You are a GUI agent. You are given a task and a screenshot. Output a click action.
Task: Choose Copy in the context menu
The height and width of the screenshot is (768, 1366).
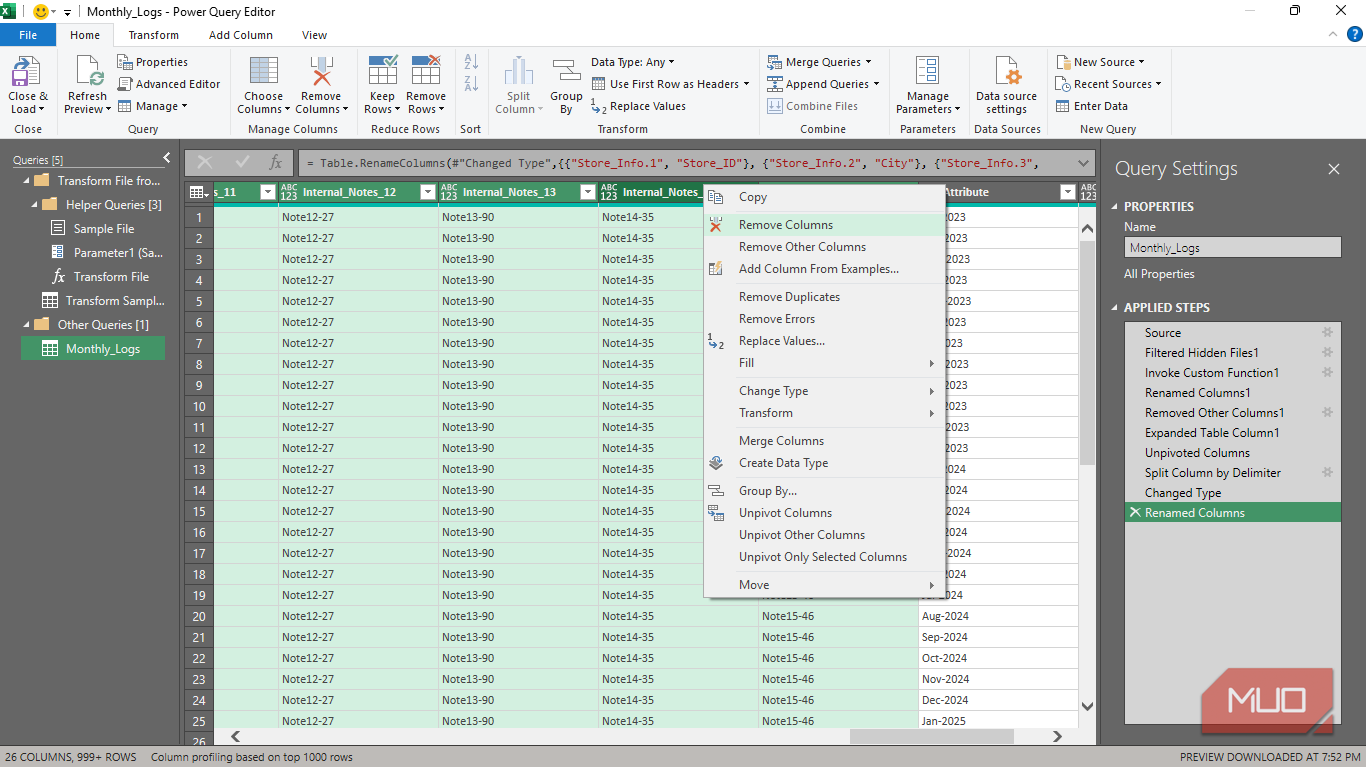(824, 197)
